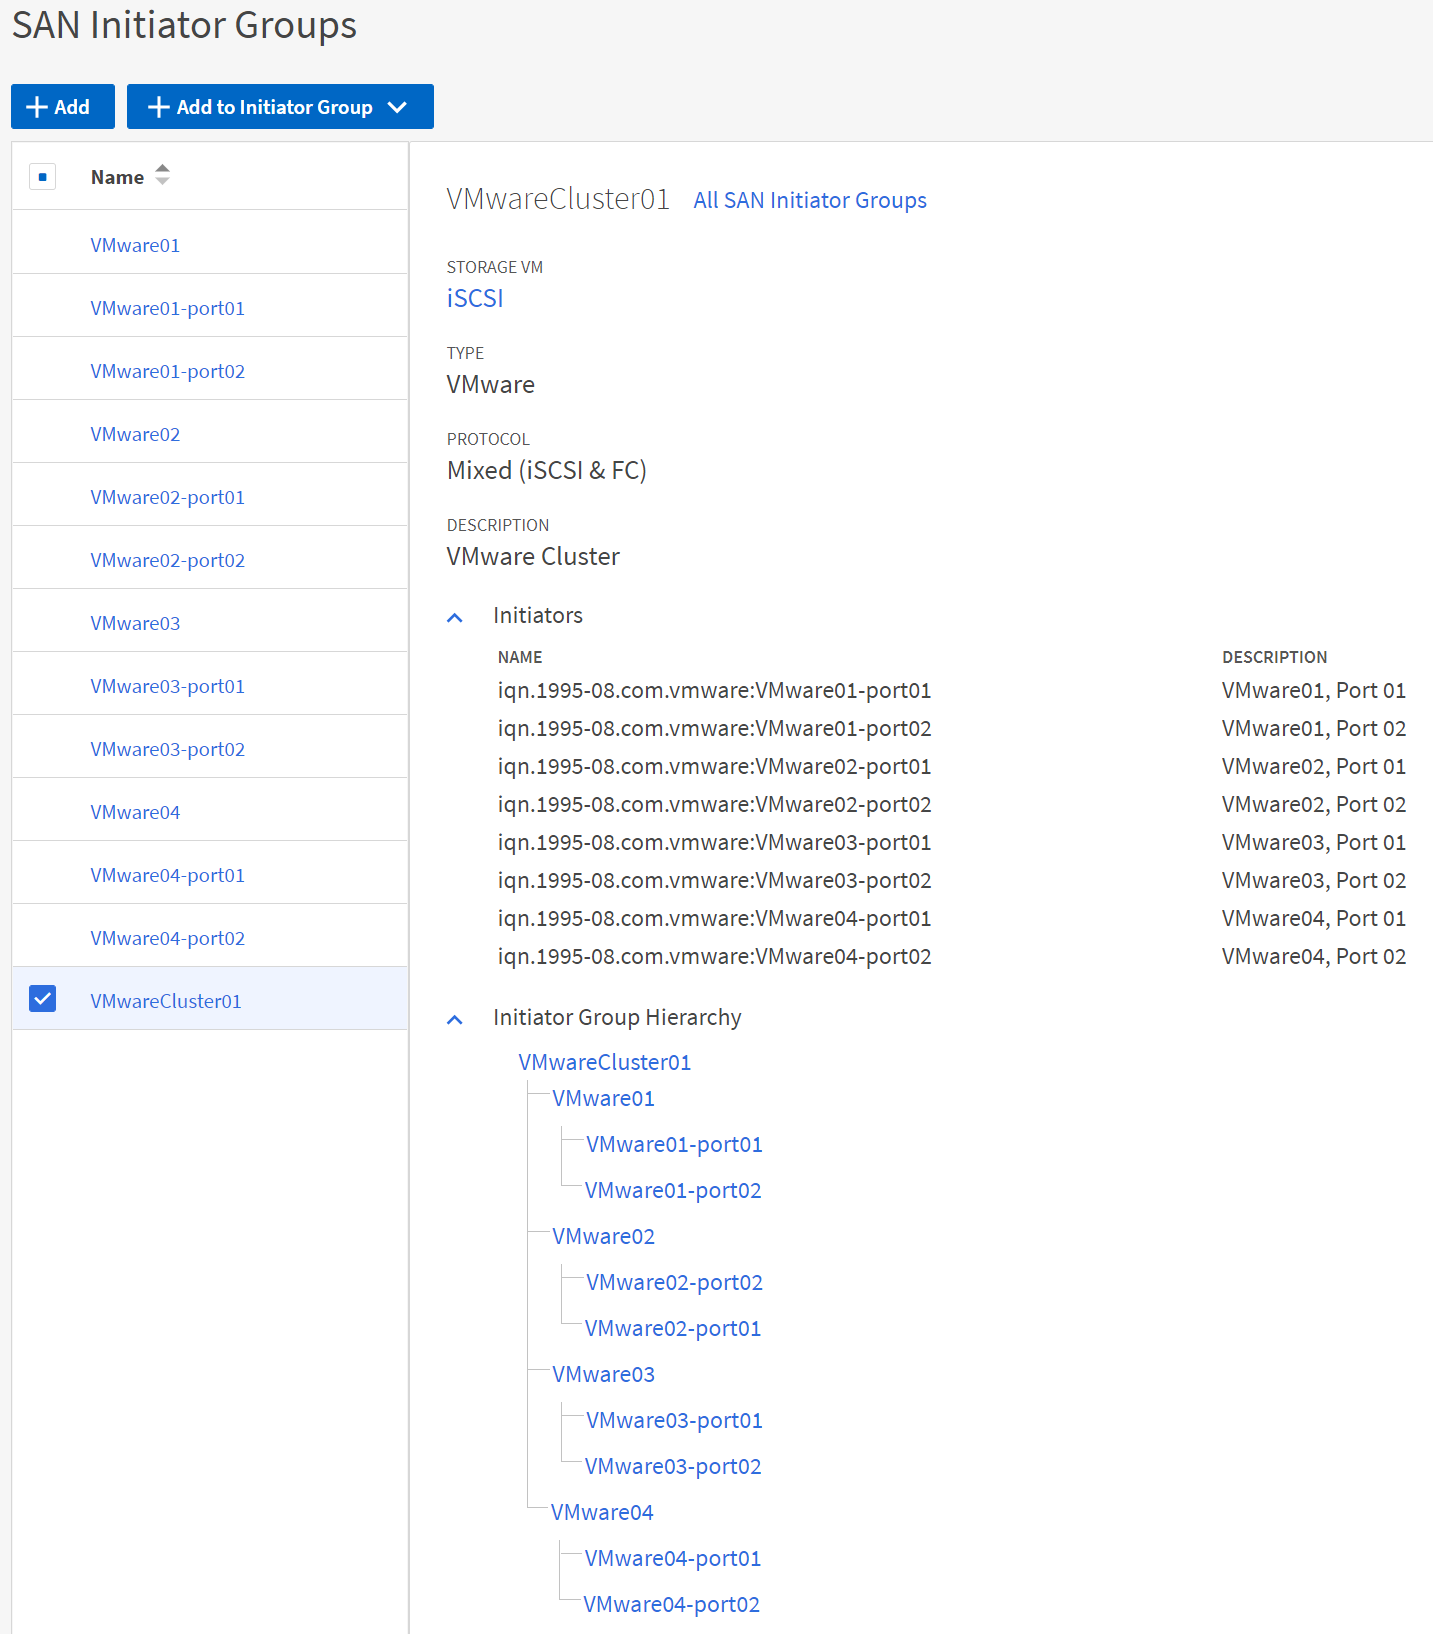This screenshot has height=1634, width=1433.
Task: Select VMware03 node in the hierarchy tree
Action: (603, 1374)
